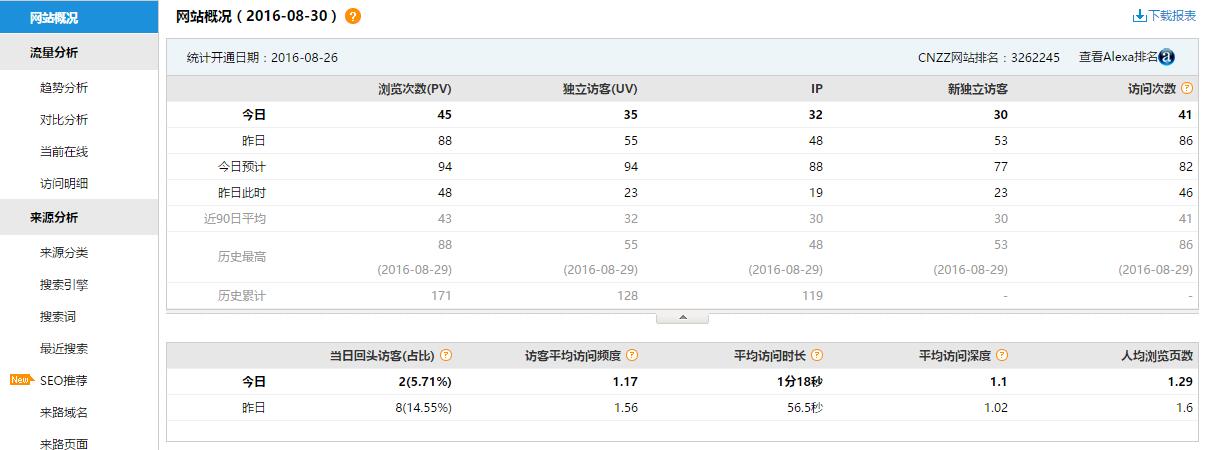Click help icon next to 当日回头访客(占比)
The width and height of the screenshot is (1209, 450).
[x=446, y=355]
